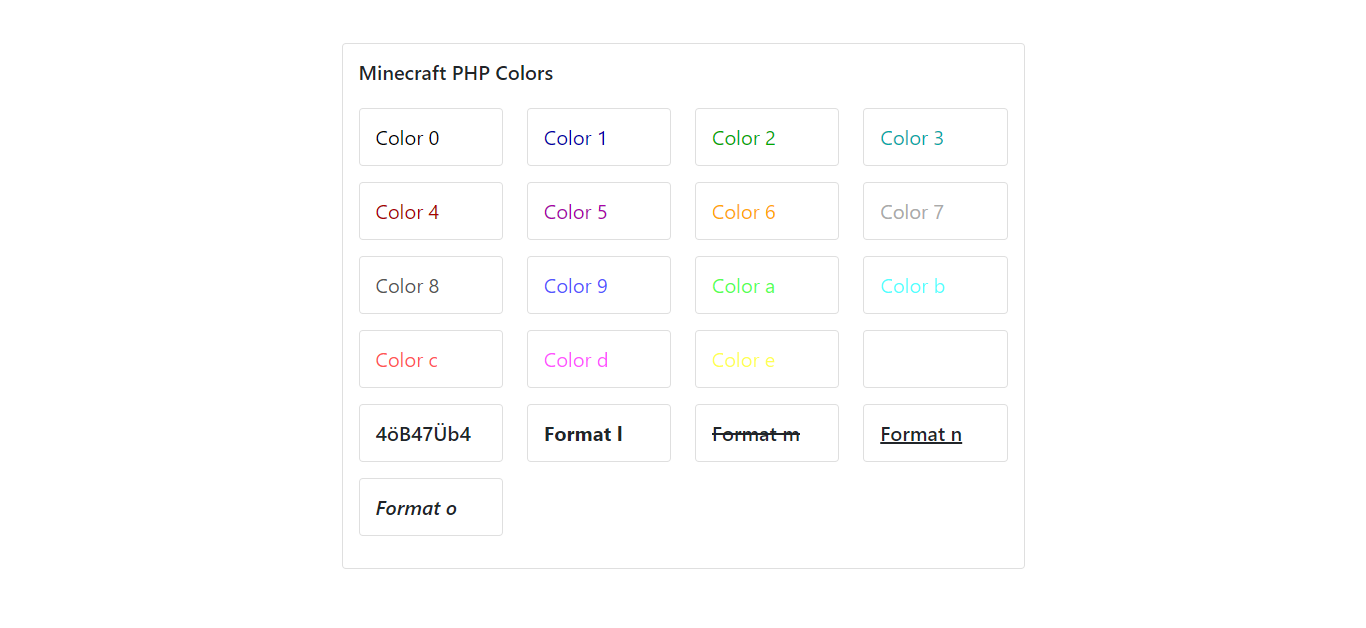1366x628 pixels.
Task: Select the dark blue 'Color 1' card
Action: click(599, 137)
